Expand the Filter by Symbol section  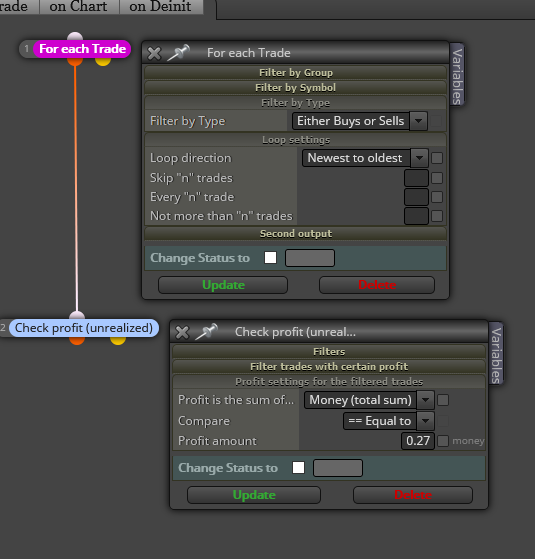(x=295, y=87)
